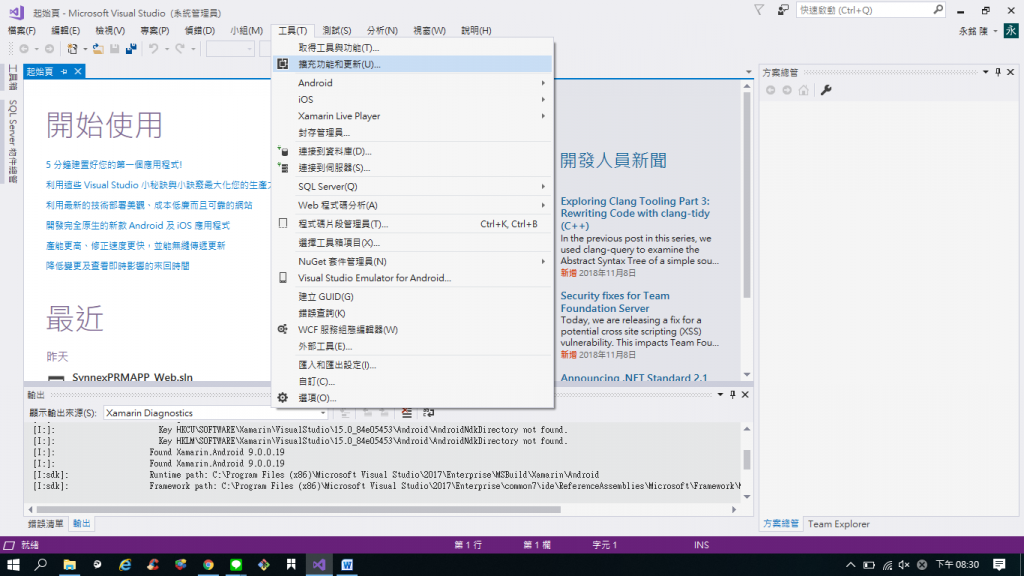Click the Output panel horizontal scrollbar
Image resolution: width=1024 pixels, height=576 pixels.
click(x=298, y=509)
